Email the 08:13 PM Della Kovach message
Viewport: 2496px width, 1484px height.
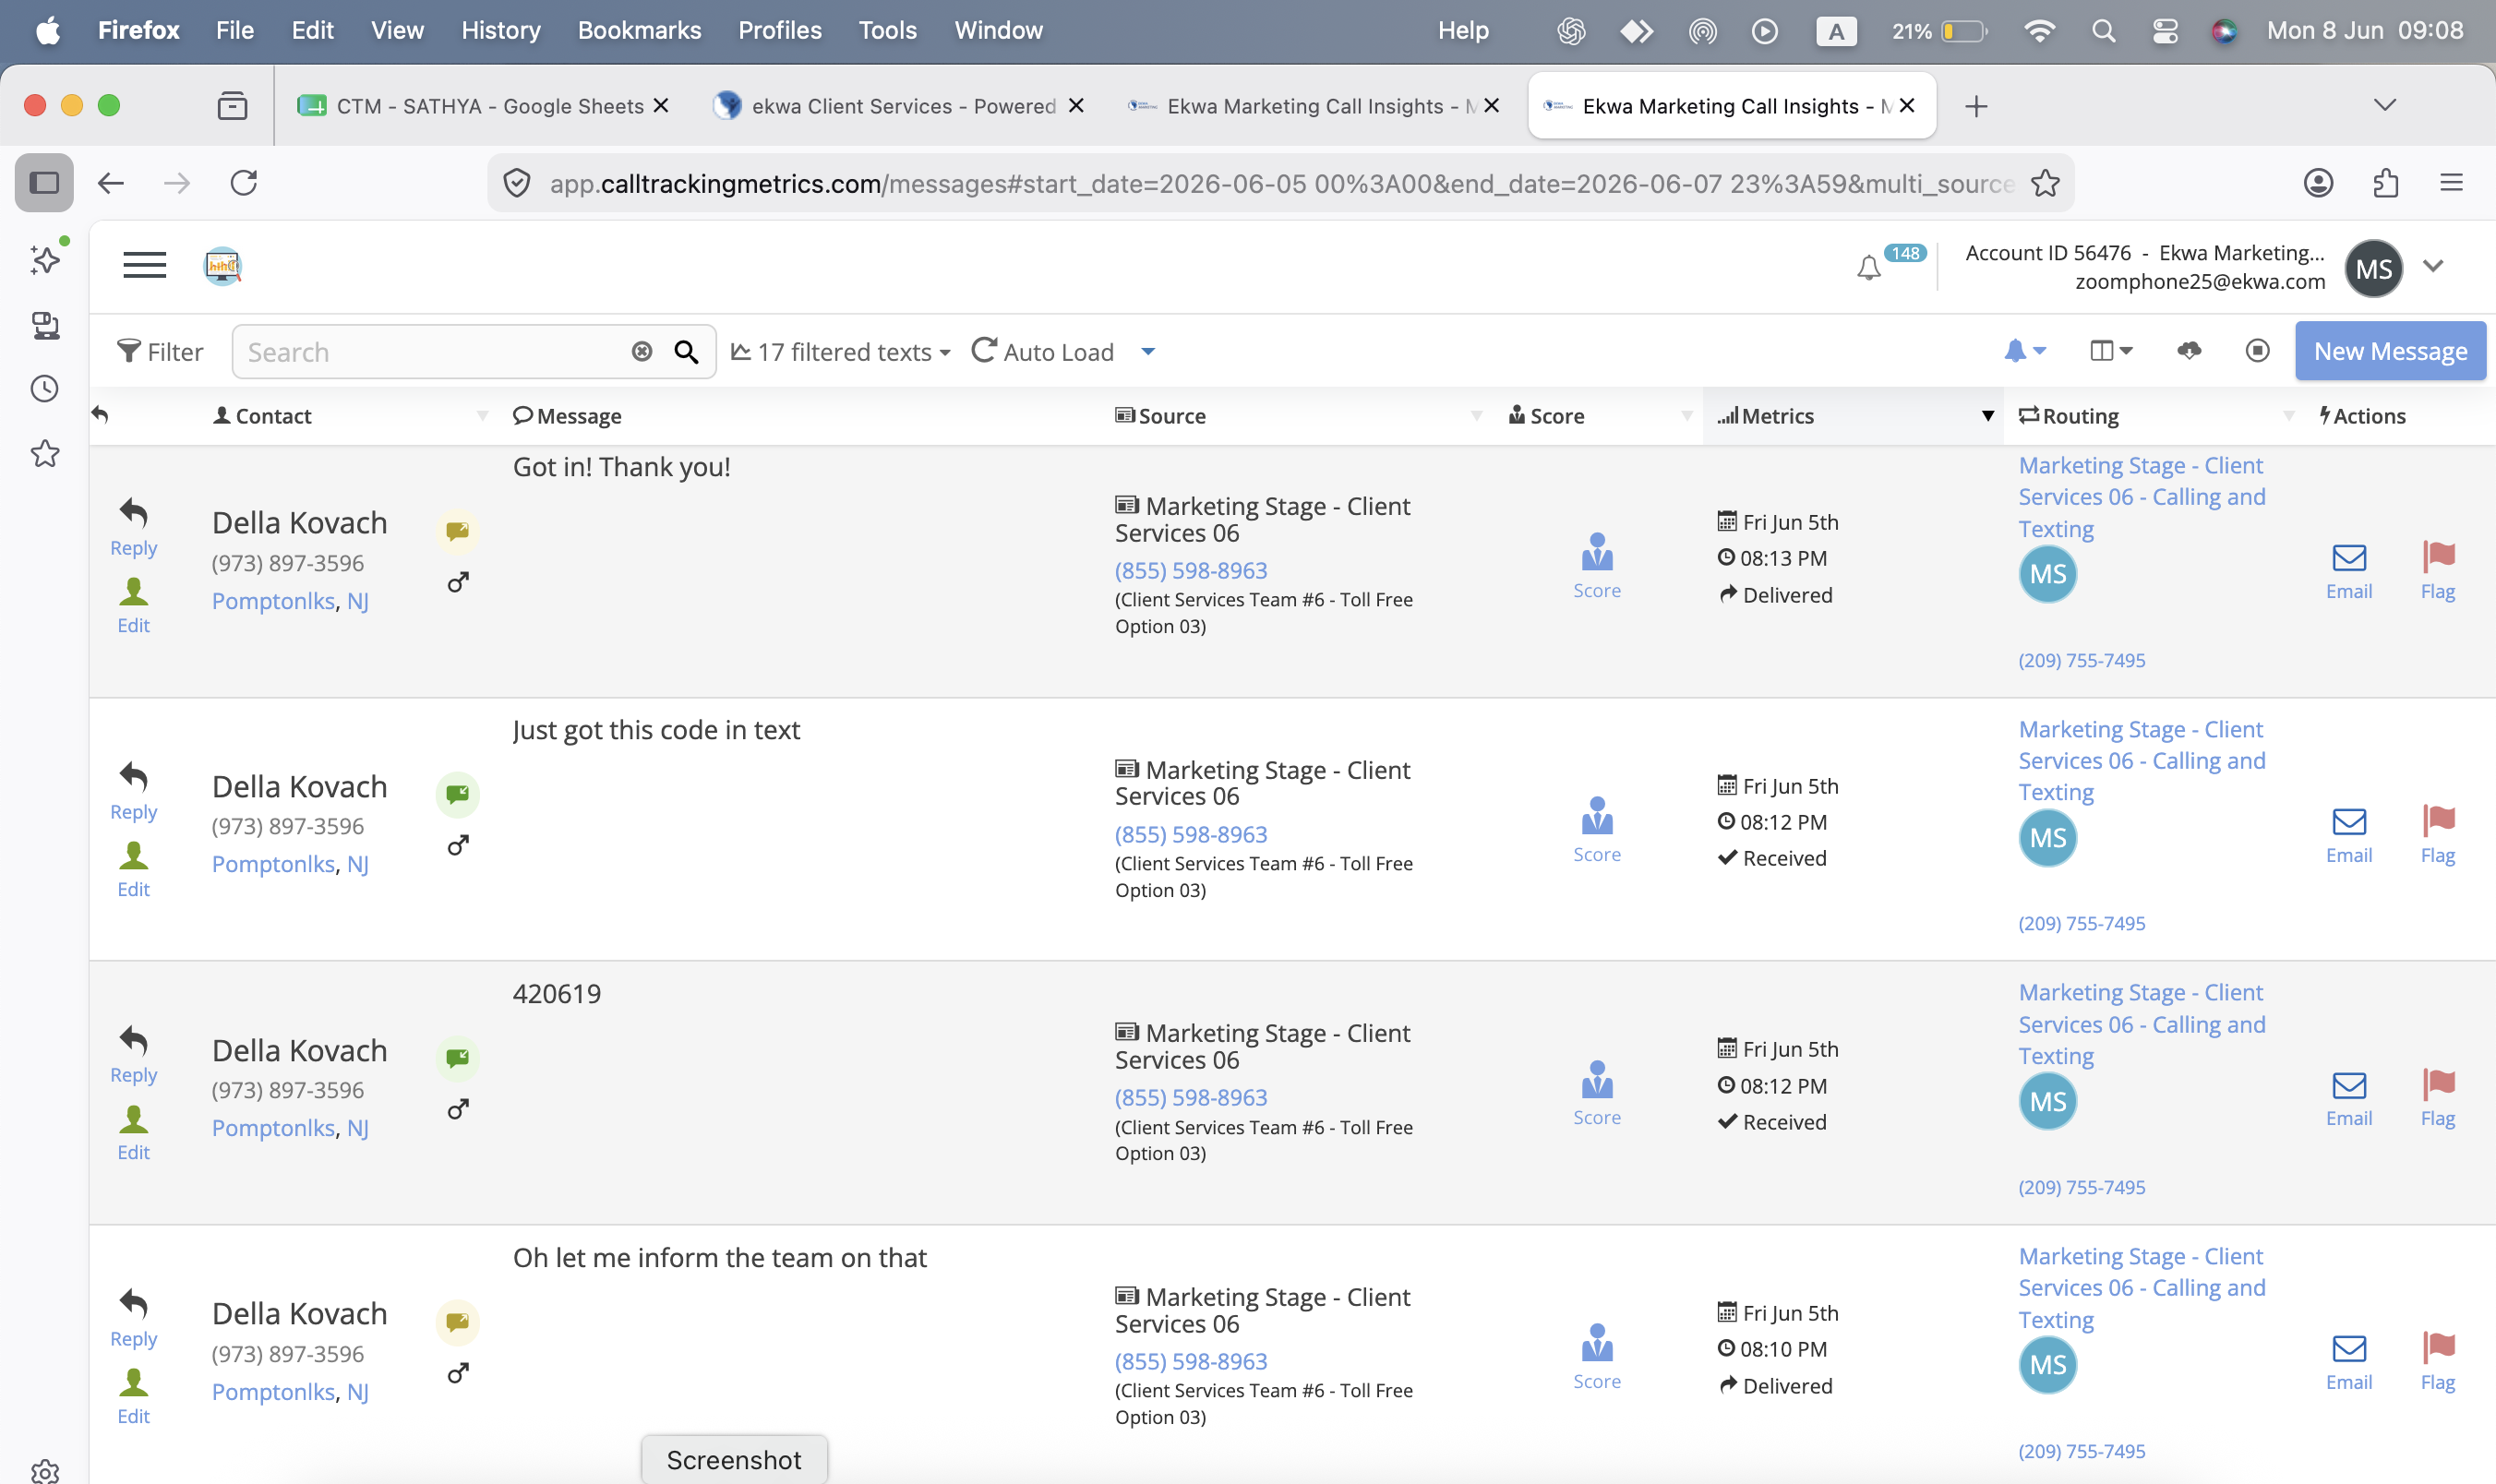[2348, 572]
